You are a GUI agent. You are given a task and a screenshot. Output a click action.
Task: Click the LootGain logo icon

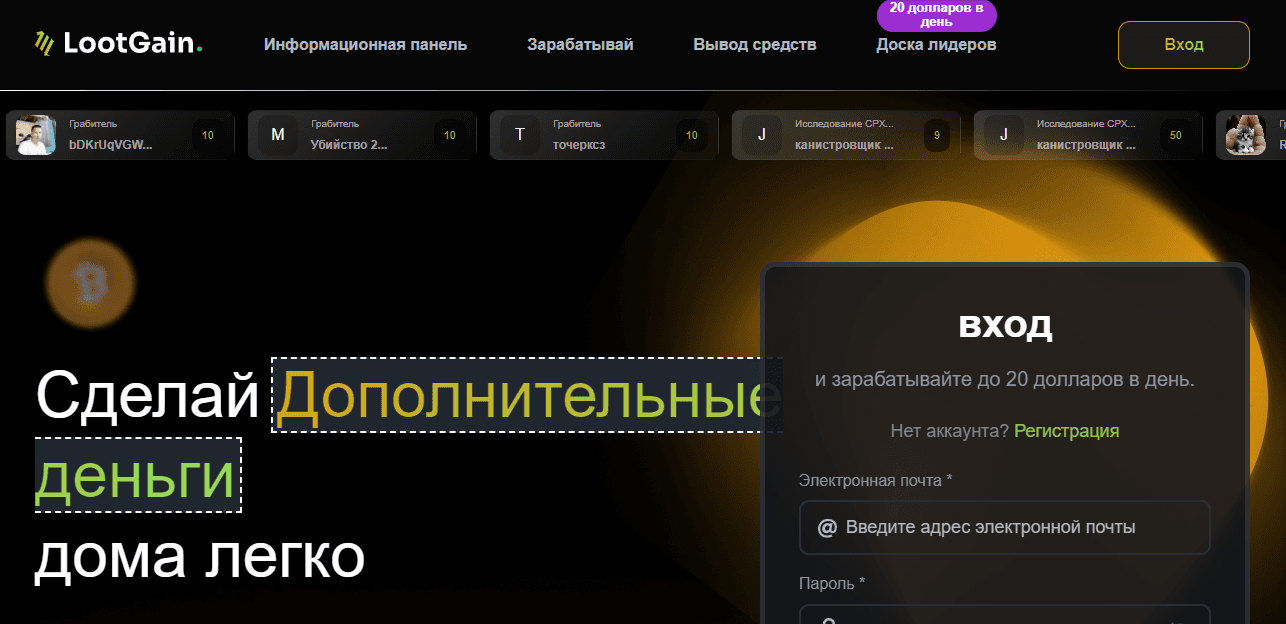tap(42, 42)
